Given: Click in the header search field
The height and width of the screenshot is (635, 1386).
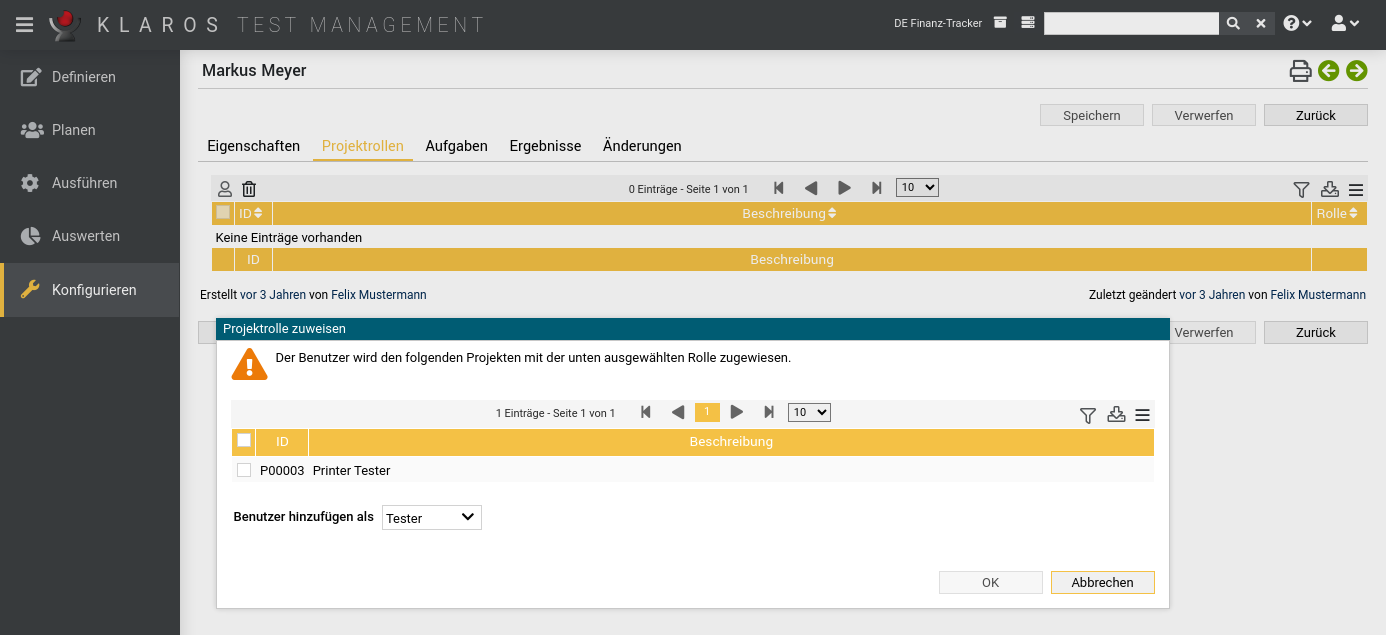Looking at the screenshot, I should pyautogui.click(x=1131, y=23).
